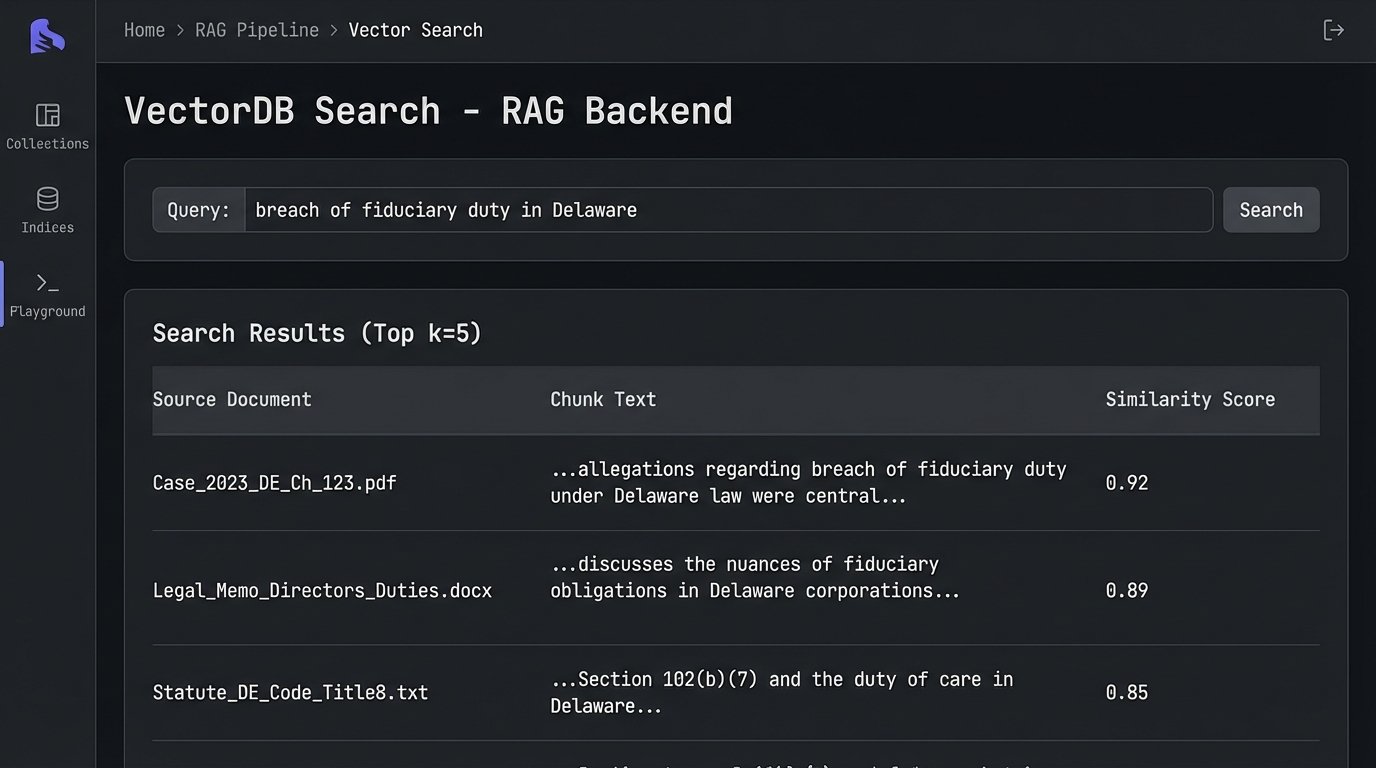Screen dimensions: 1376x768
Task: Click inside the query input field
Action: (x=700, y=209)
